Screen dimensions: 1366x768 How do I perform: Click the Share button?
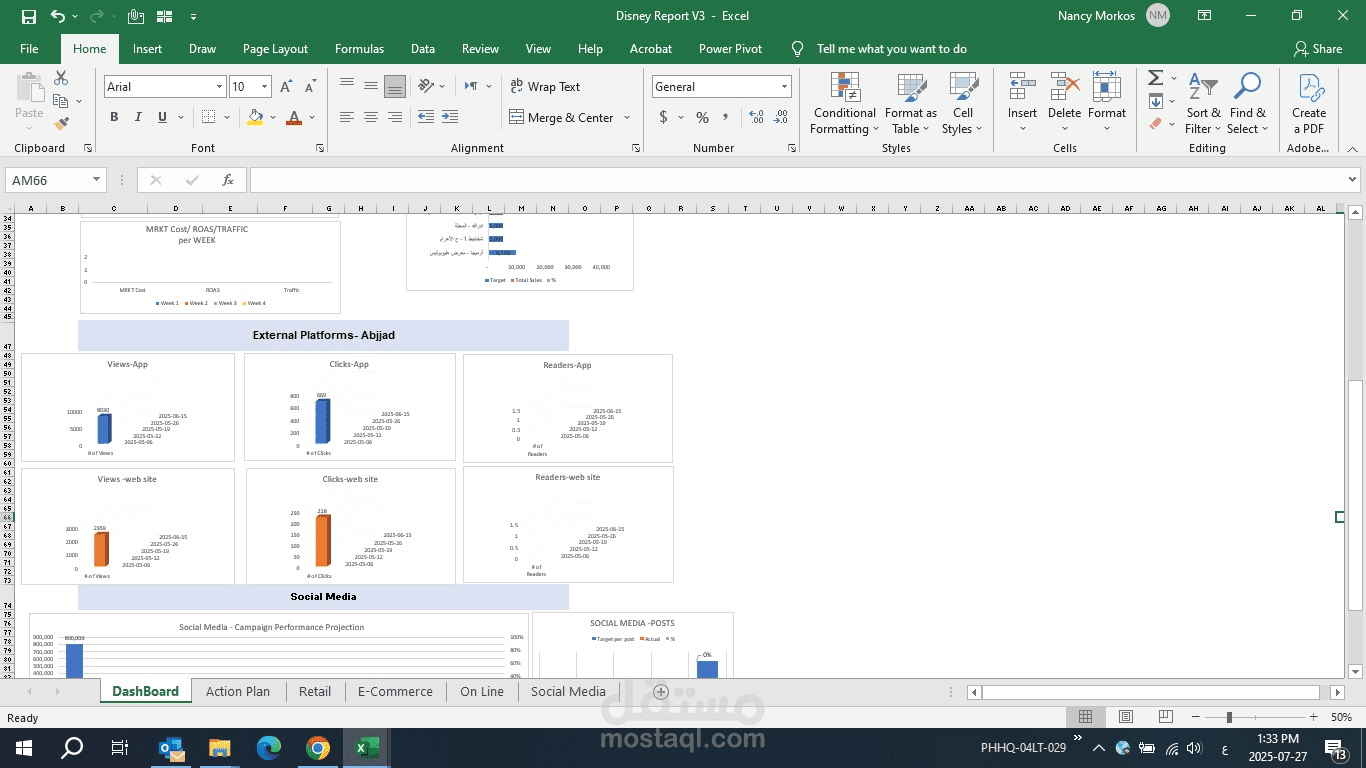(1318, 49)
